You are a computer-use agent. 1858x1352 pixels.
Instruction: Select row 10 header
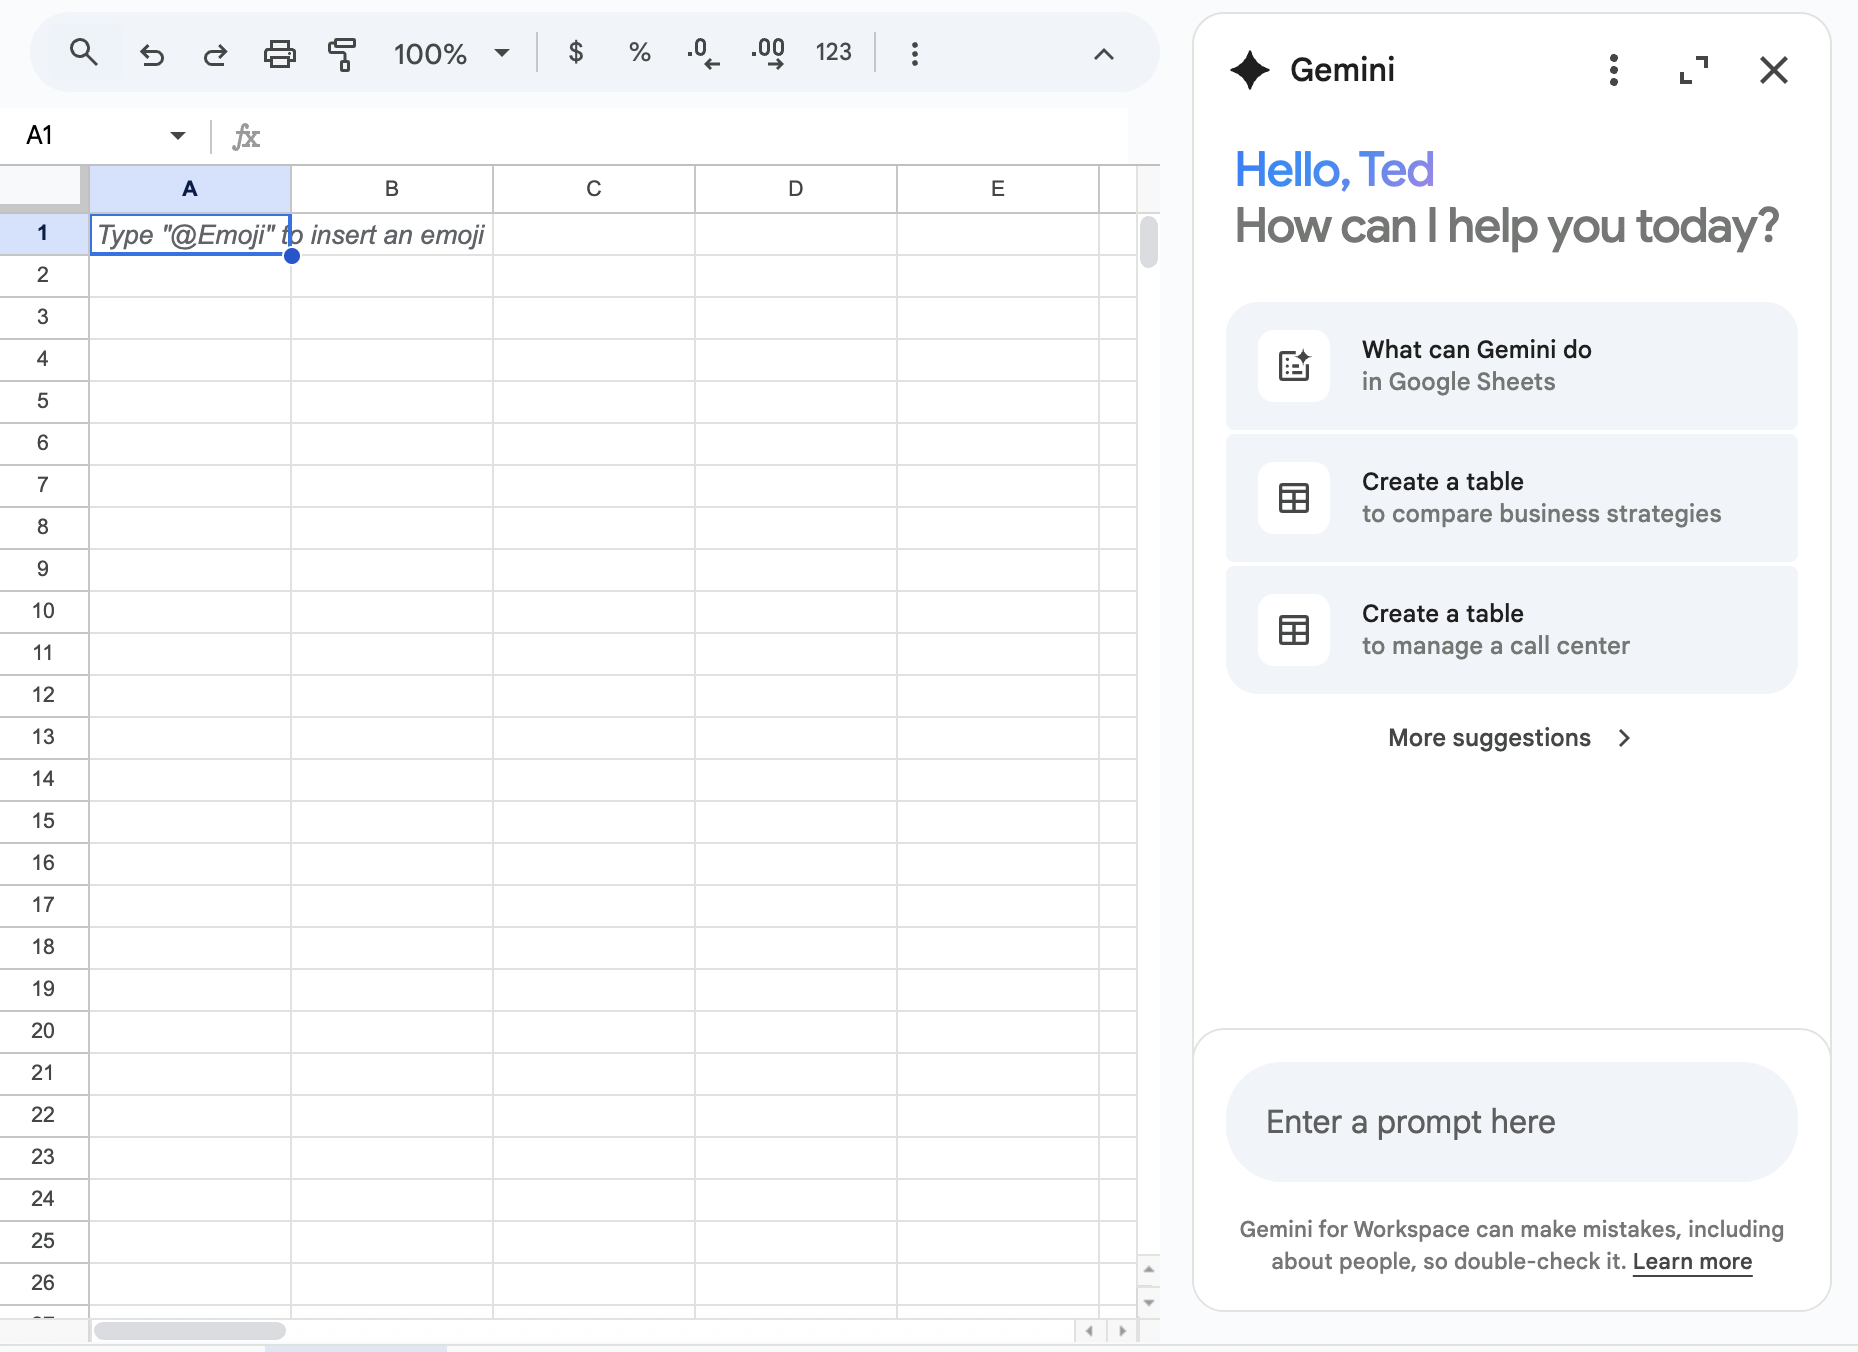(43, 611)
